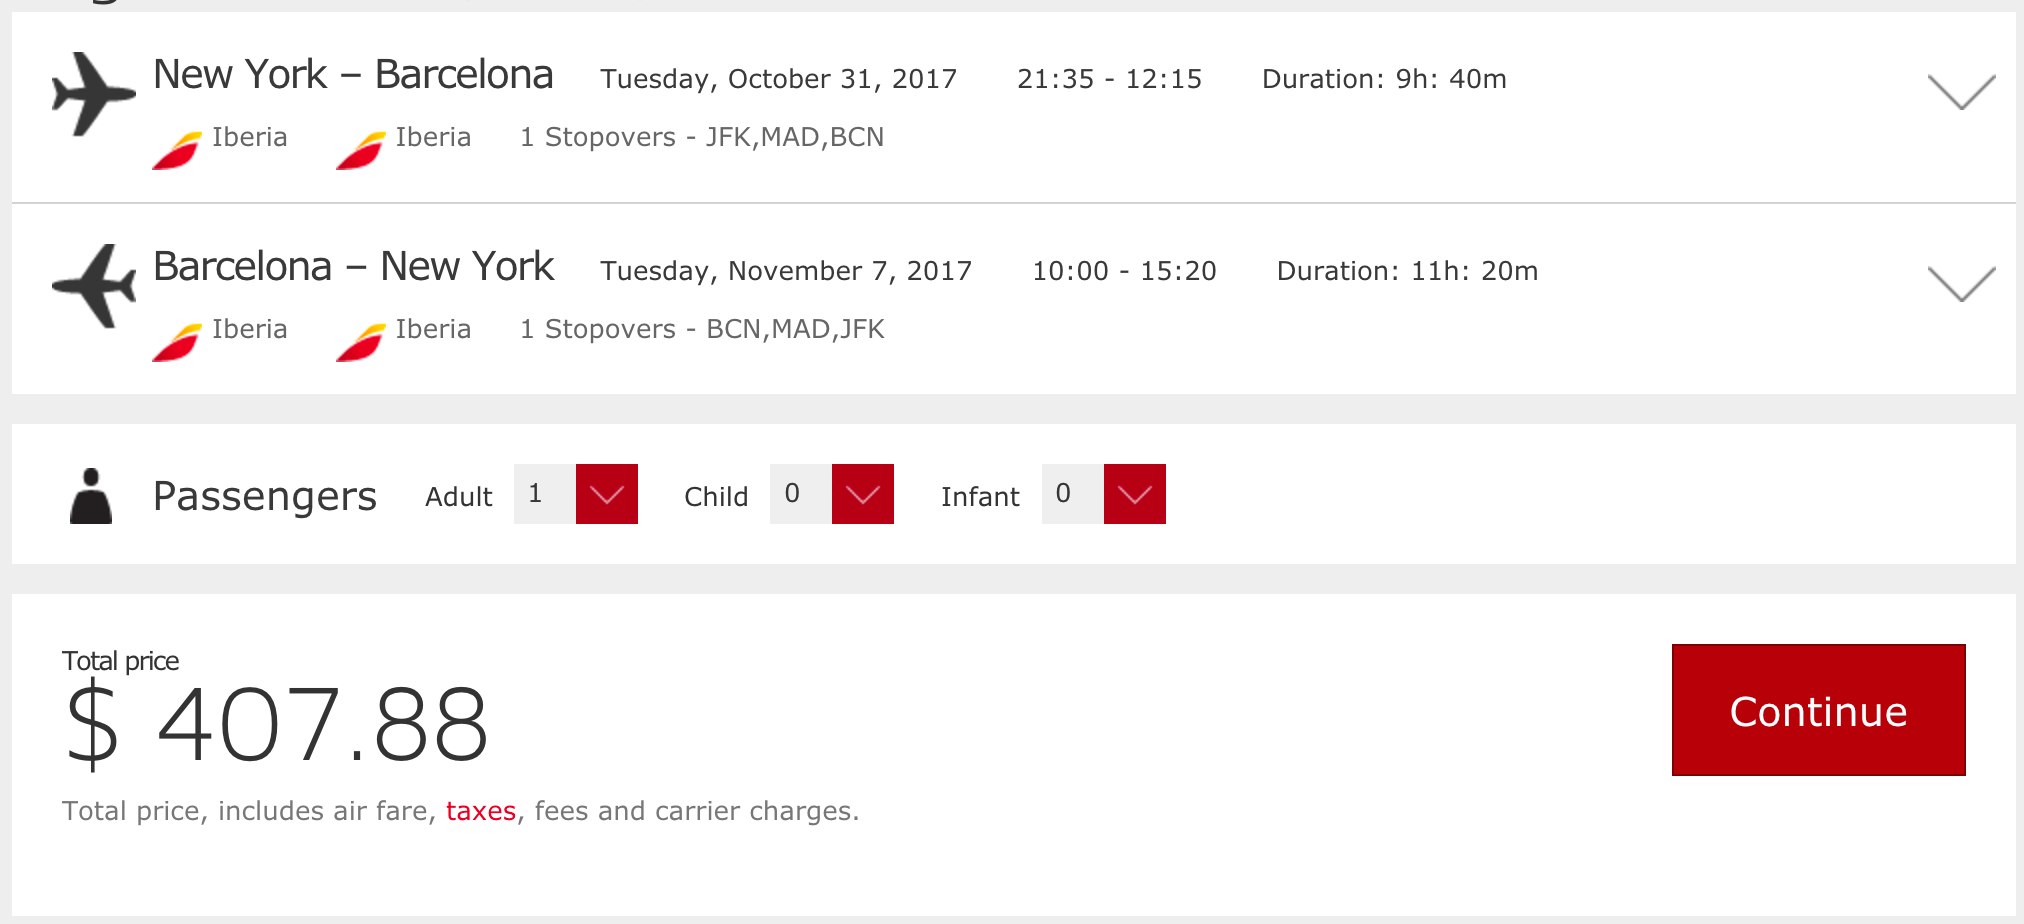Click first Iberia logo on return flight
Image resolution: width=2024 pixels, height=924 pixels.
pos(177,343)
